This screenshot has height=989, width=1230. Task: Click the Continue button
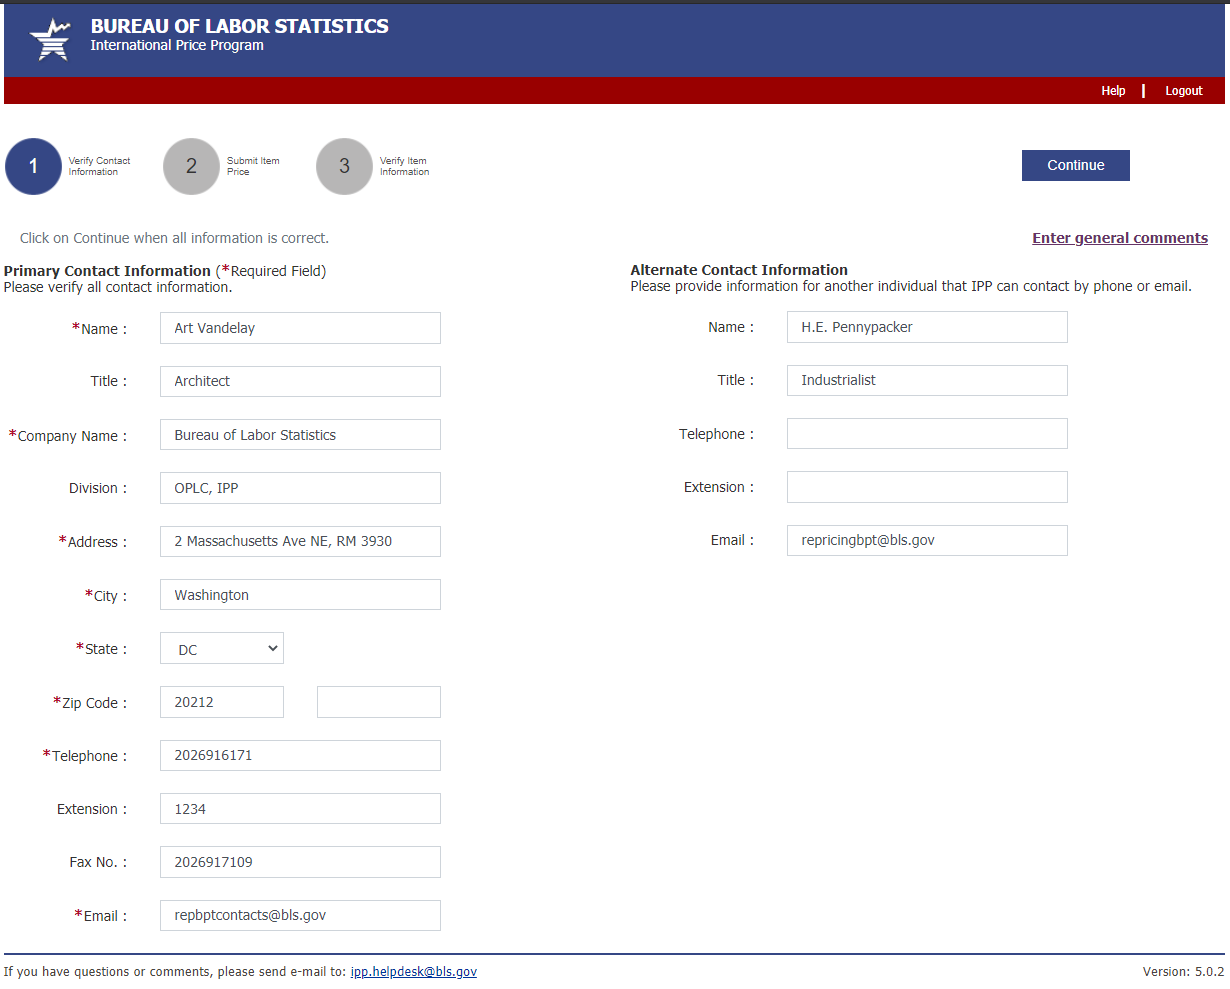(x=1076, y=165)
